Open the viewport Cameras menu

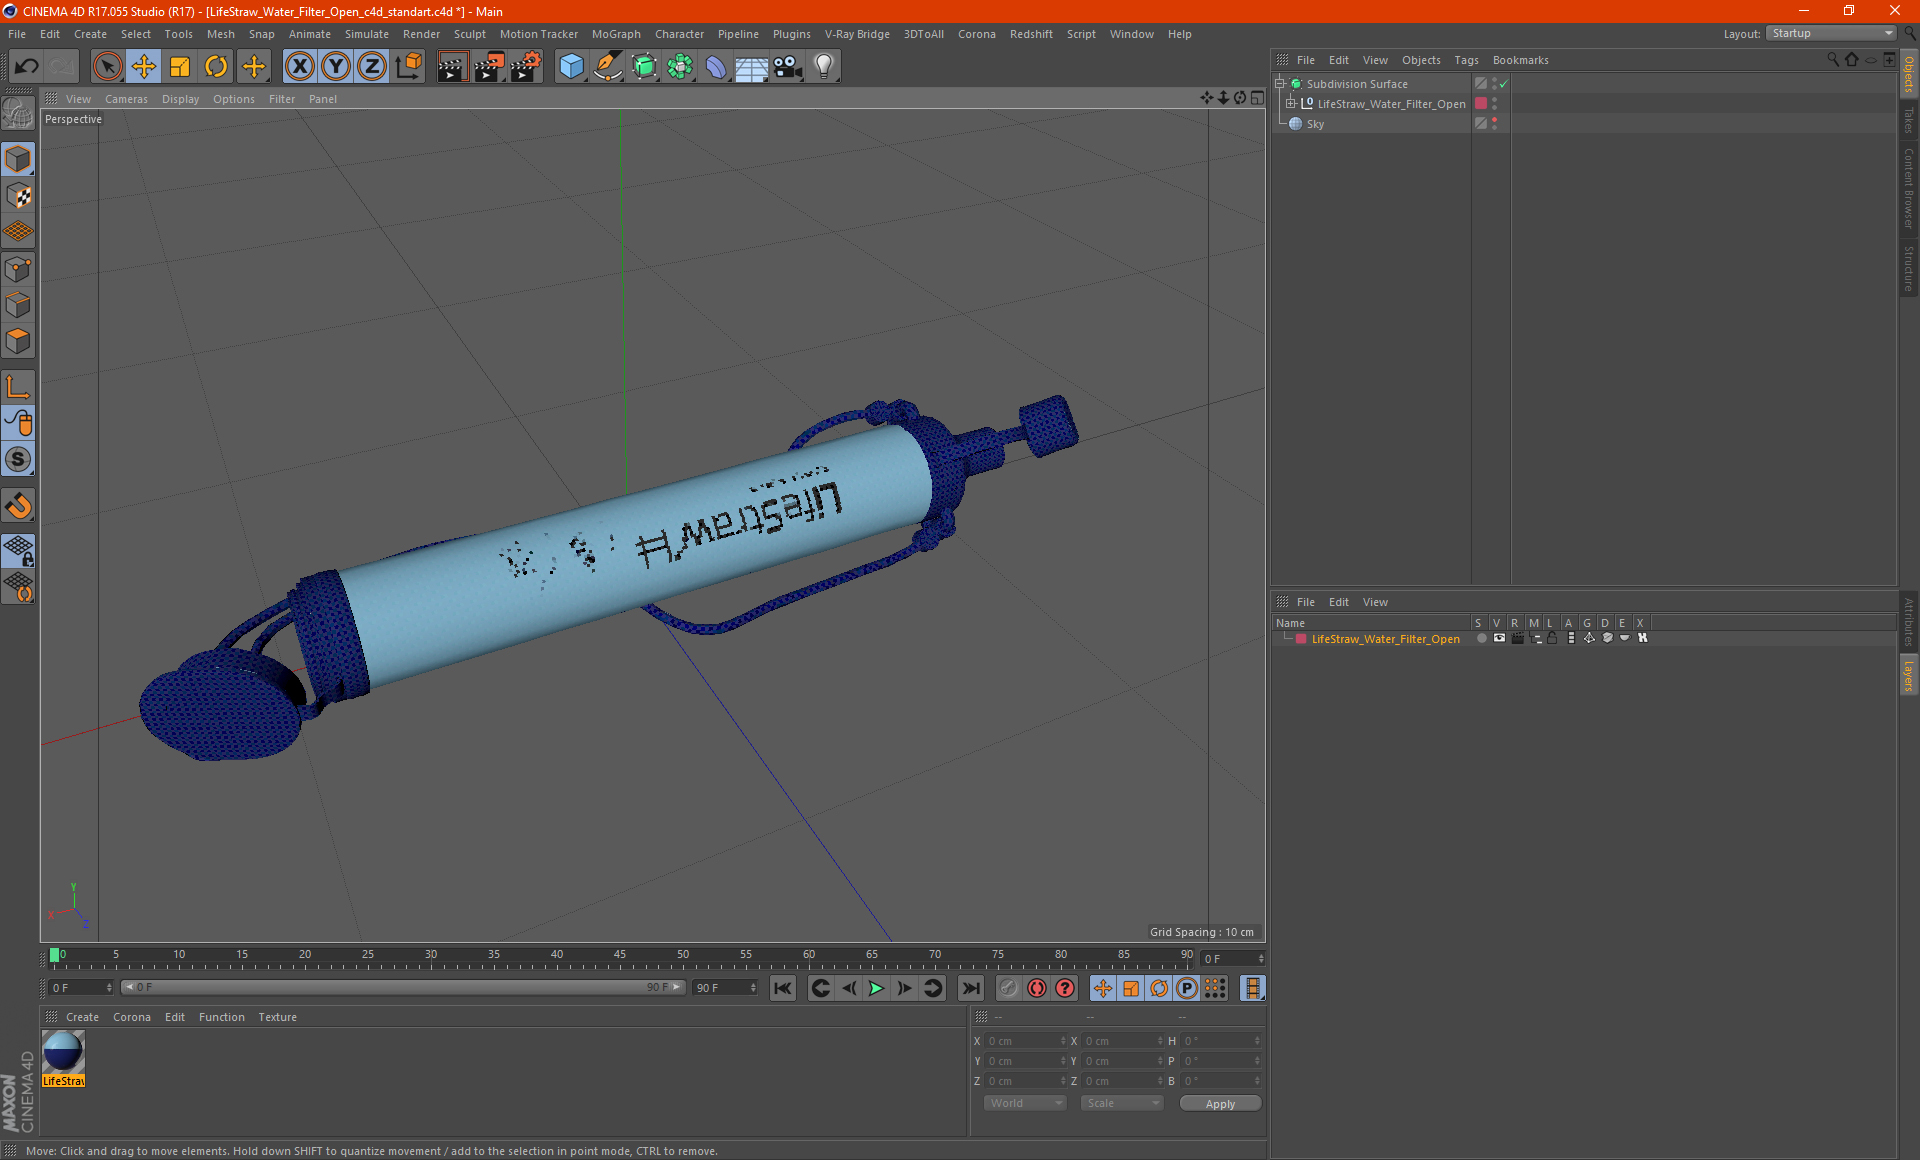pyautogui.click(x=126, y=99)
